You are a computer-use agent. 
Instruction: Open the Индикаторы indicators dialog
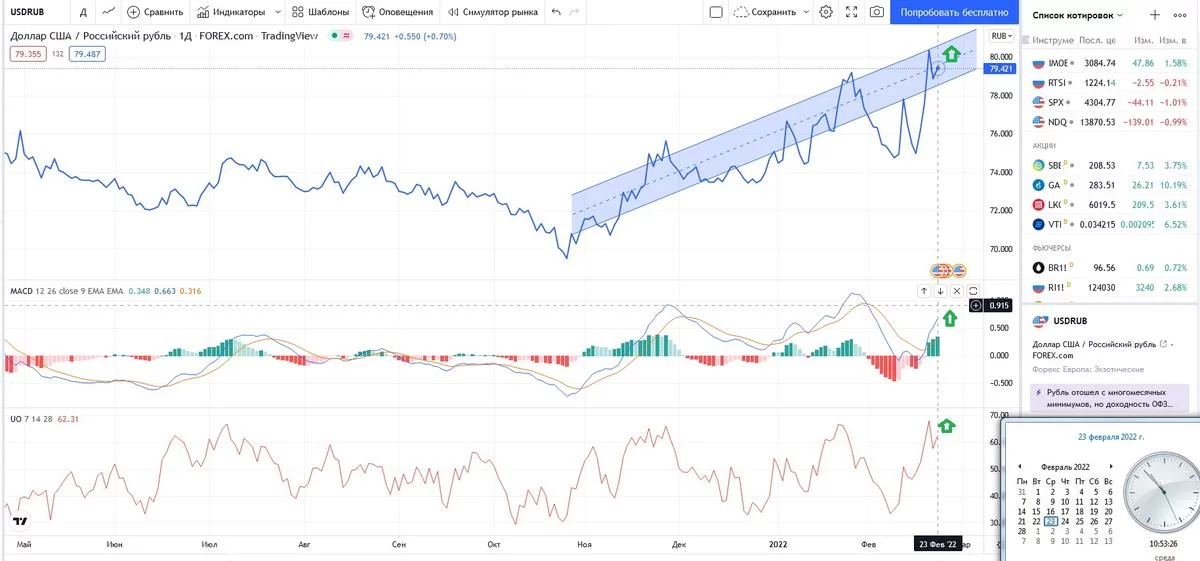click(231, 12)
